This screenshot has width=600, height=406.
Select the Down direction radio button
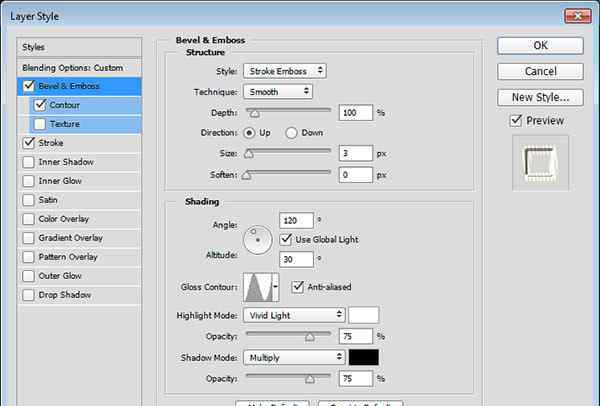292,132
